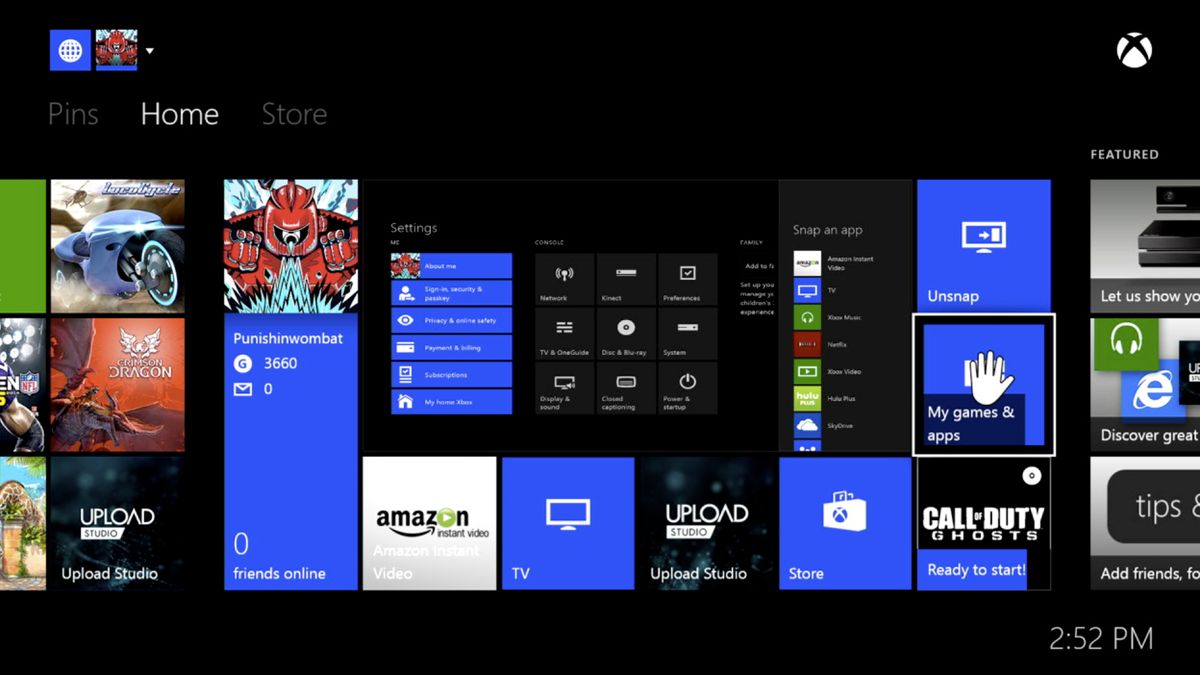Expand the account profile dropdown arrow
This screenshot has height=675, width=1200.
click(x=148, y=50)
